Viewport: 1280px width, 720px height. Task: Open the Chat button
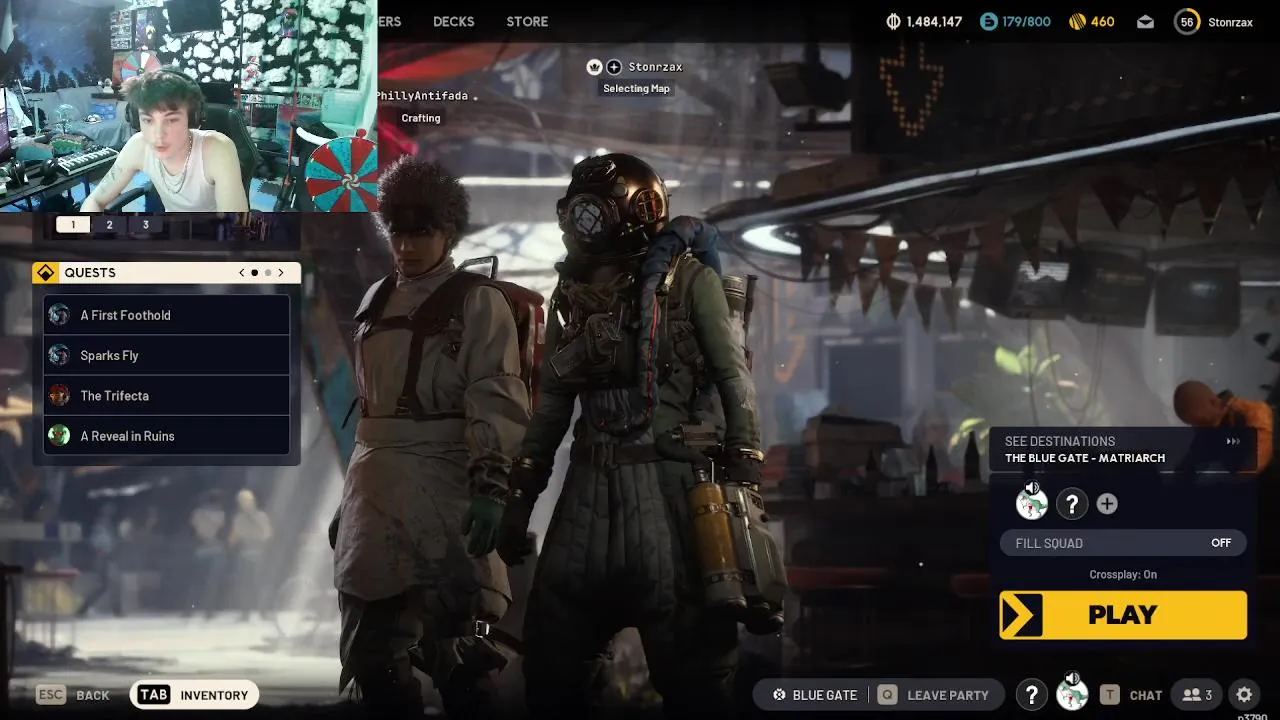(x=1131, y=695)
